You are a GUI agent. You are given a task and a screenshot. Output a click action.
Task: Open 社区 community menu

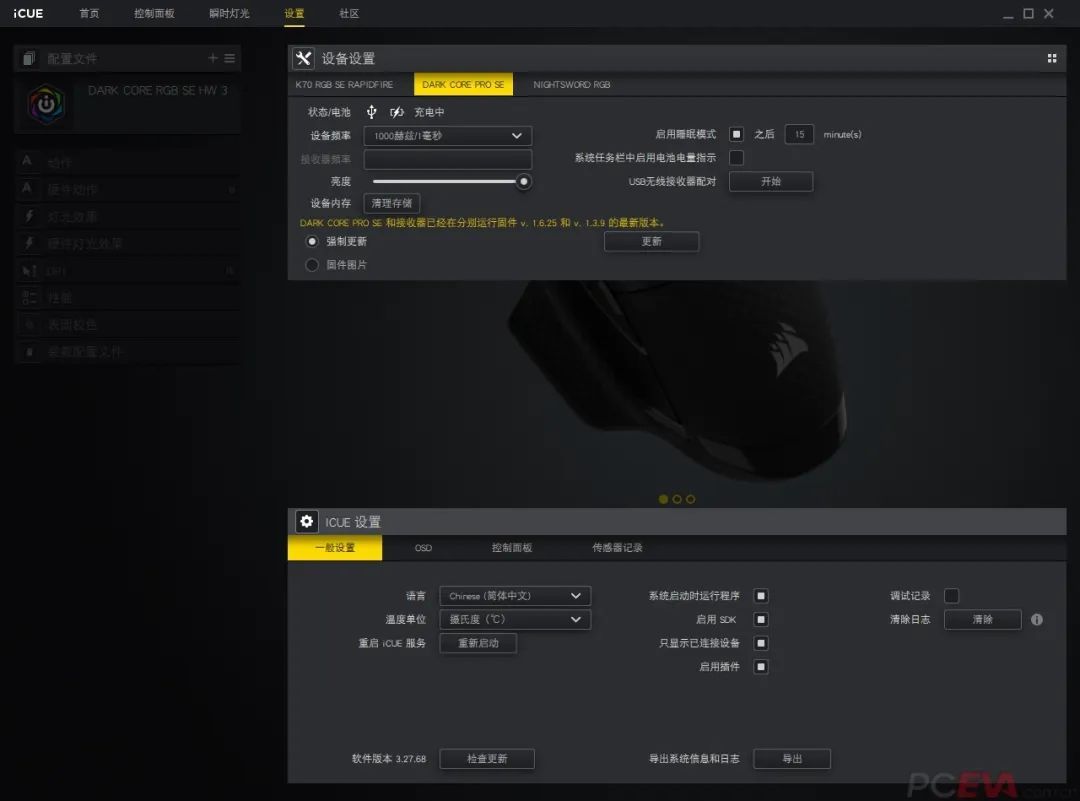[x=349, y=13]
